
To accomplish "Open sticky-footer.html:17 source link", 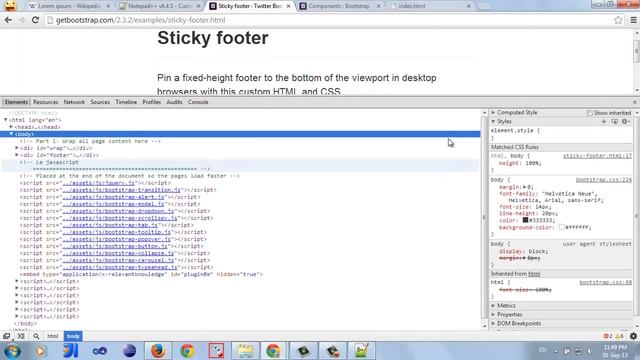I will point(597,156).
